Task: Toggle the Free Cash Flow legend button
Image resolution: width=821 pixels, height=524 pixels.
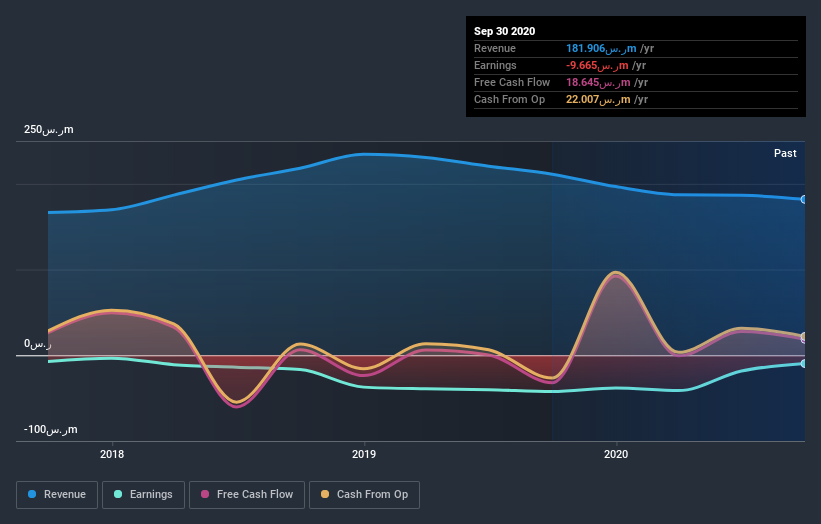Action: (x=247, y=495)
